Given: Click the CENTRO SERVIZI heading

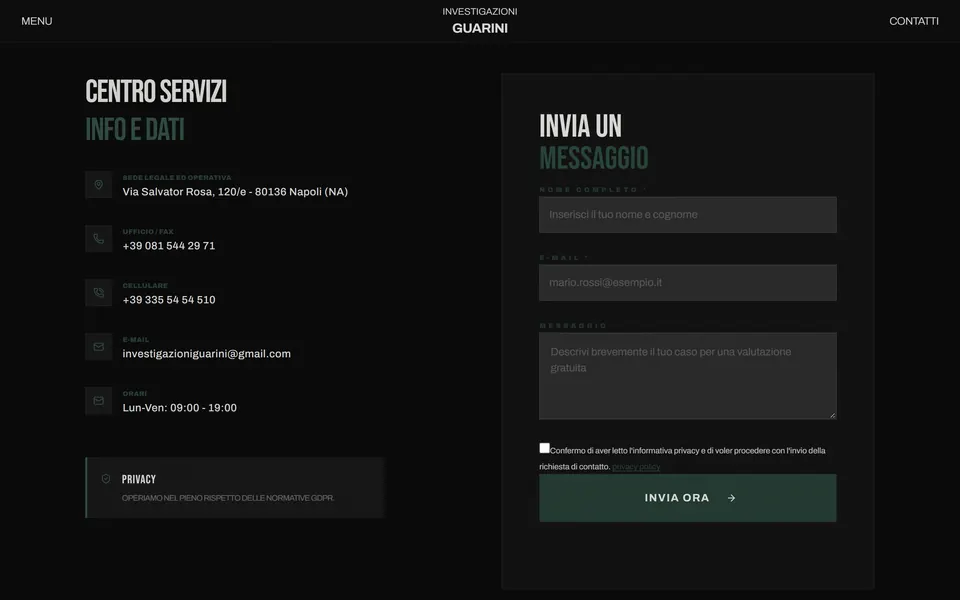Looking at the screenshot, I should click(156, 92).
